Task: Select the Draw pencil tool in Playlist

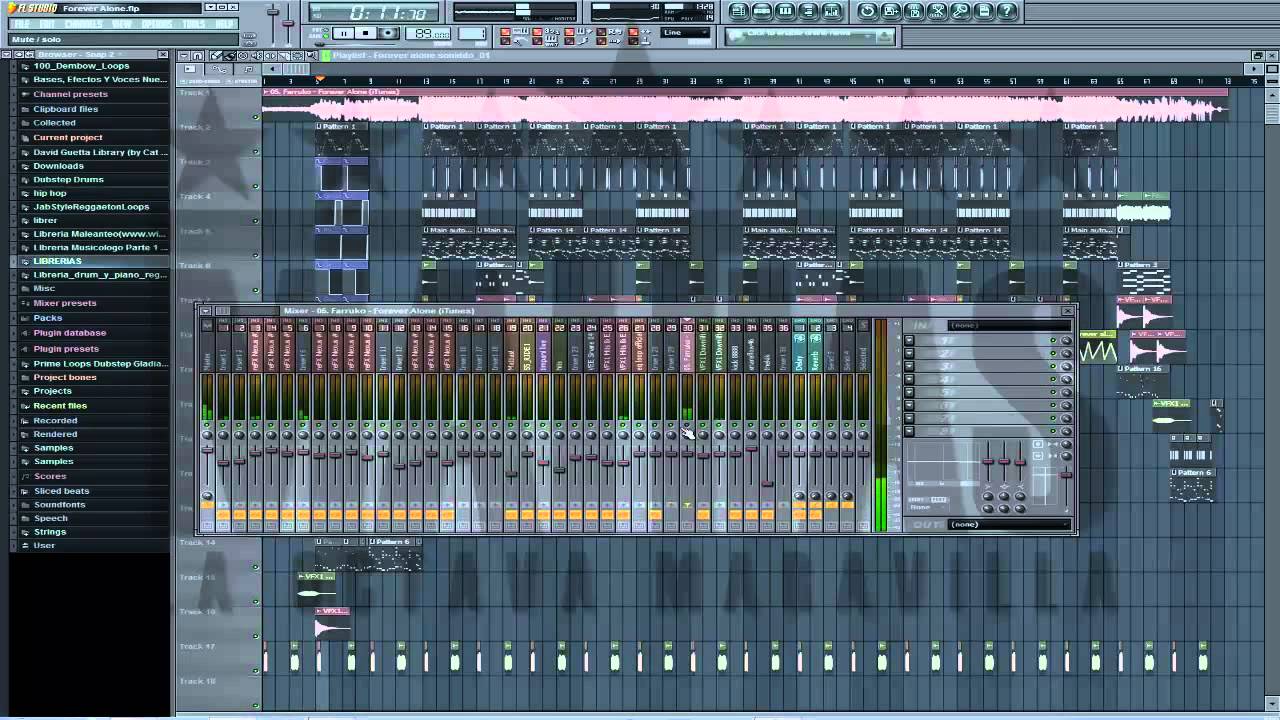Action: [x=216, y=56]
